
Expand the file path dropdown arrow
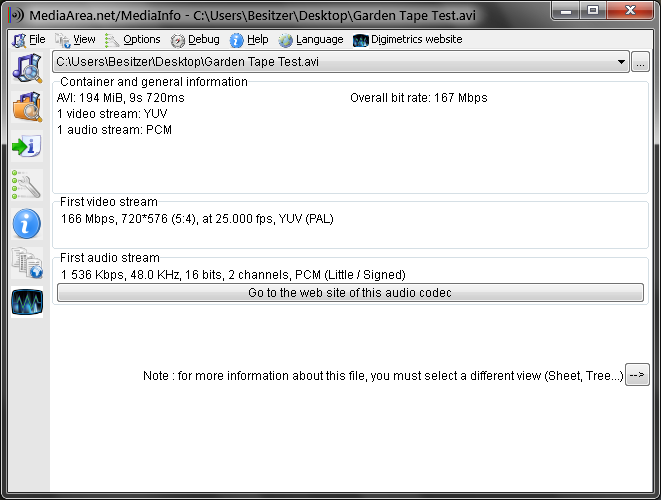[621, 62]
